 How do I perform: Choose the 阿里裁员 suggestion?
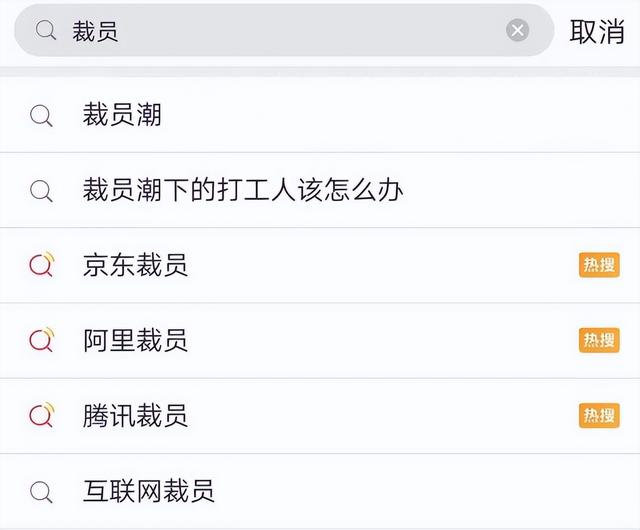pos(135,340)
